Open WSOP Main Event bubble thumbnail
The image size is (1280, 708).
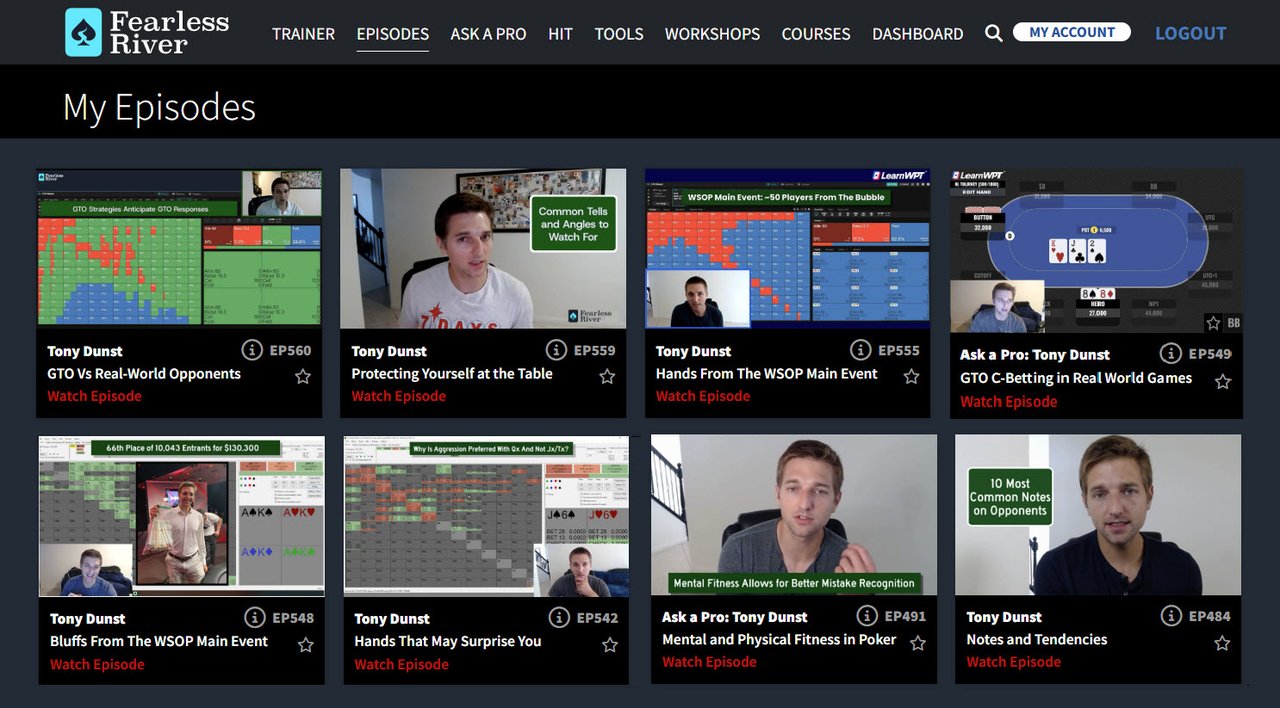point(788,248)
